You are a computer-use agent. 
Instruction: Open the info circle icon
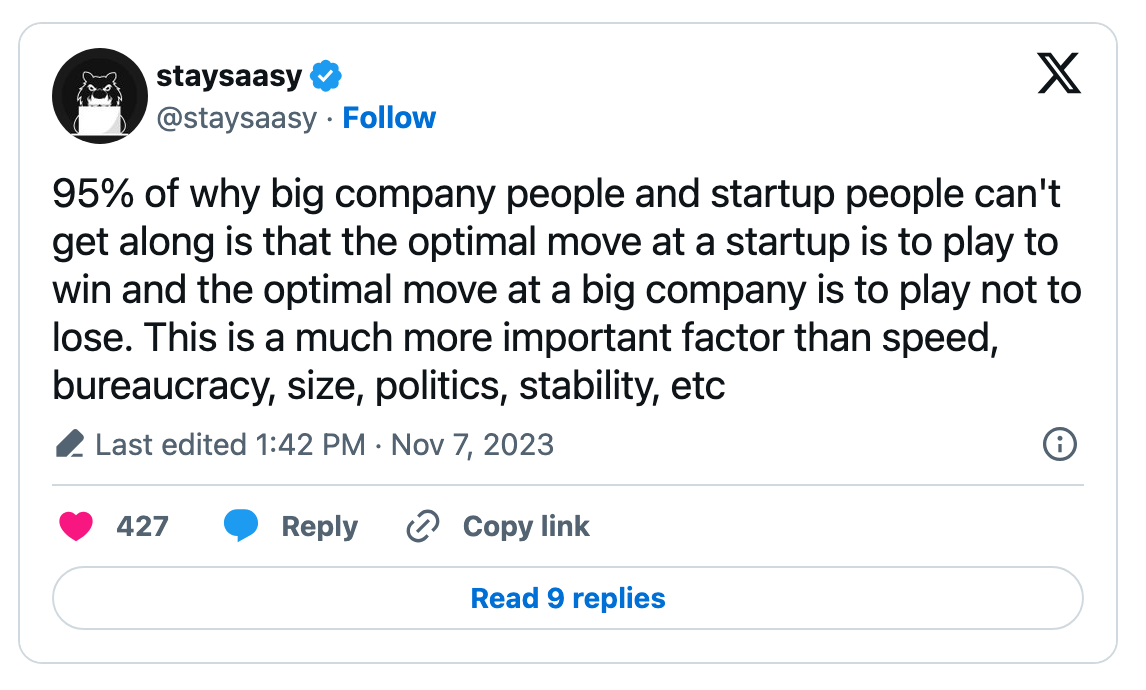[1060, 444]
